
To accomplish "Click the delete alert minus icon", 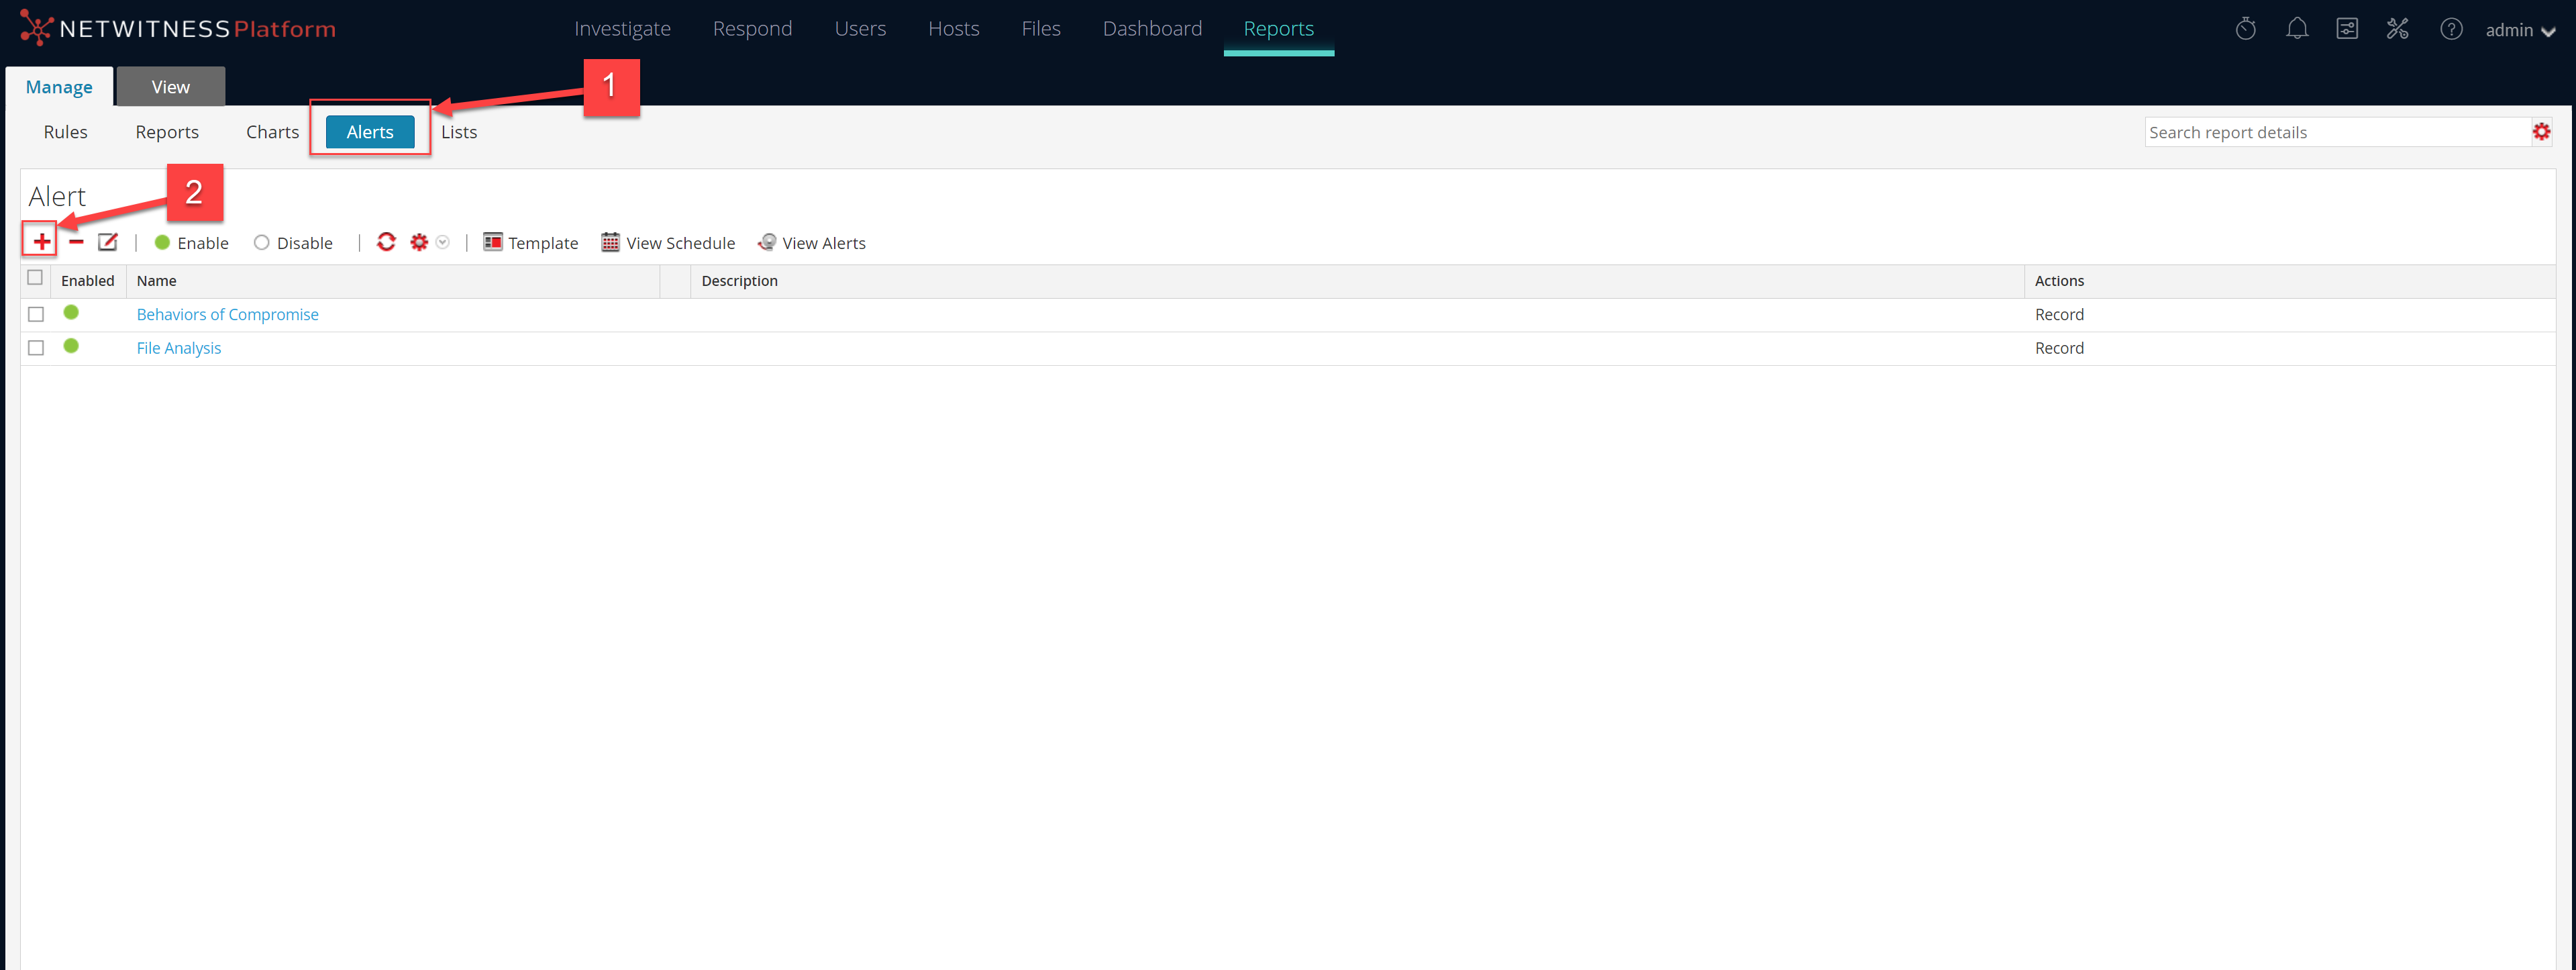I will 75,242.
